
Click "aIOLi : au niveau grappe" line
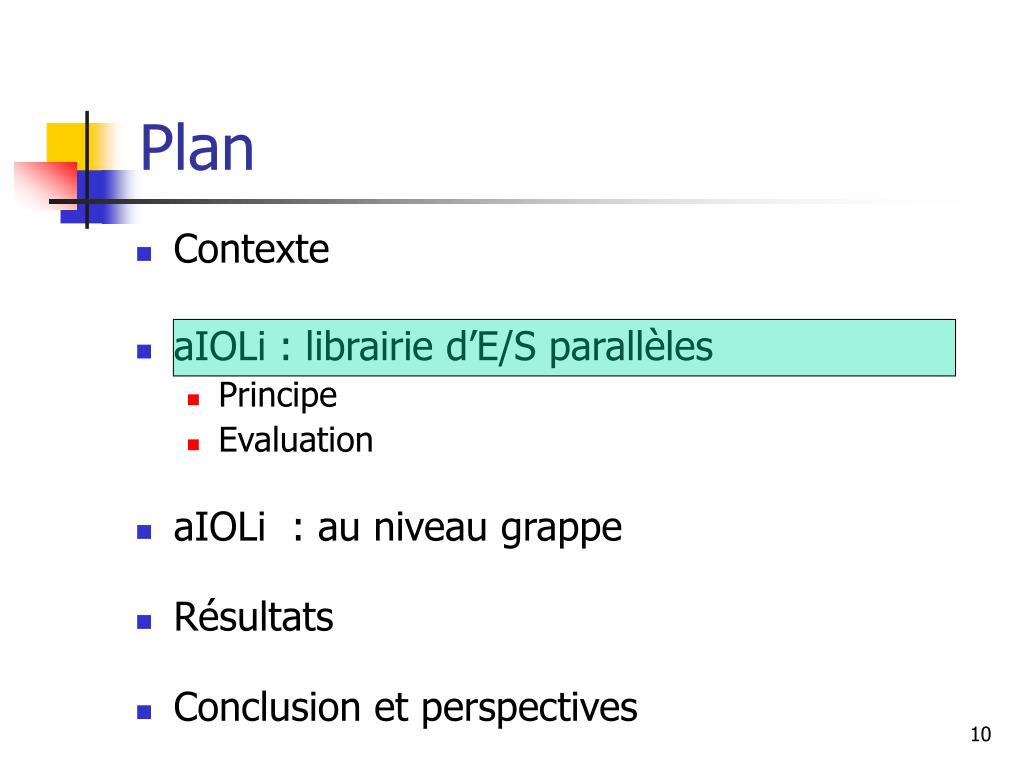click(398, 528)
